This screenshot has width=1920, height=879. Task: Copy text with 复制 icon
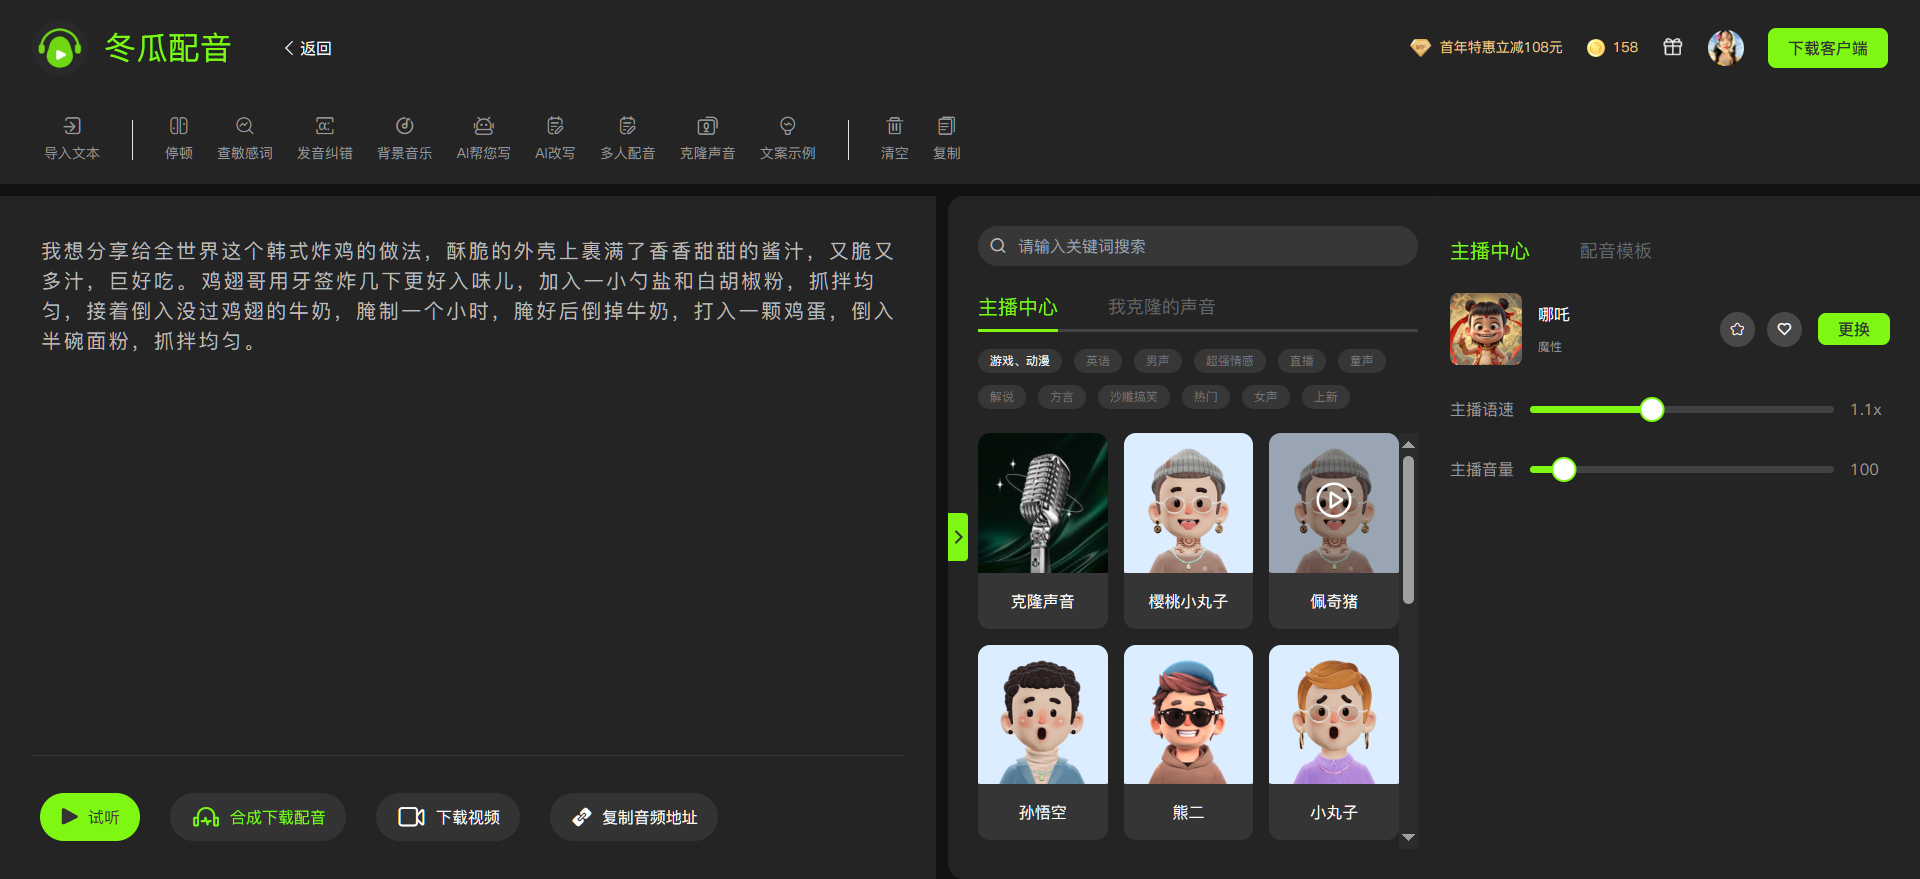pyautogui.click(x=947, y=126)
